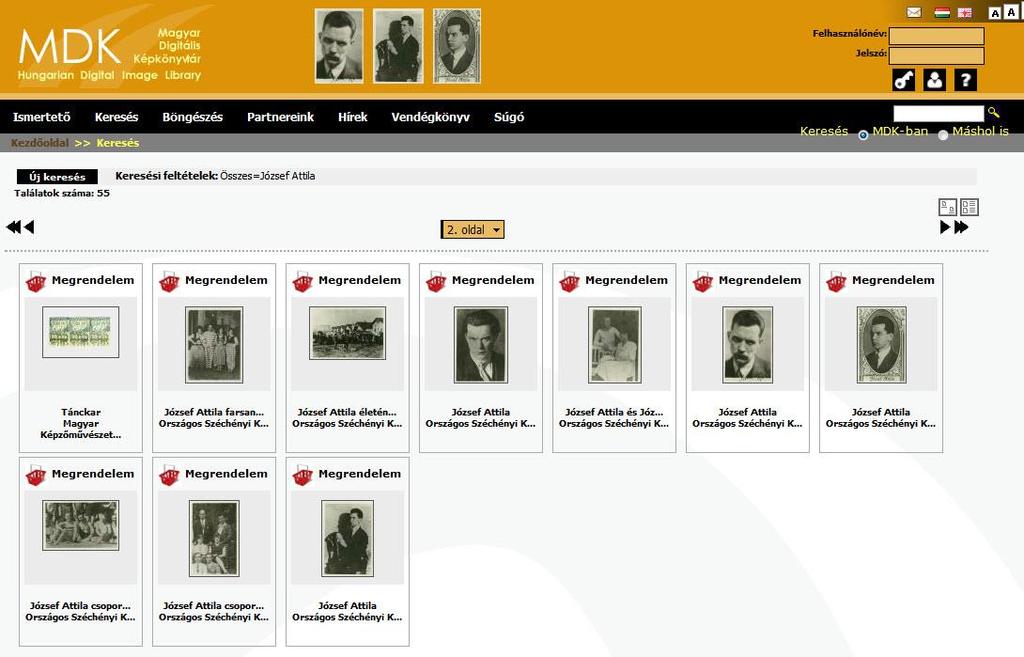The width and height of the screenshot is (1024, 657).
Task: Click the magnifier quick search icon
Action: pyautogui.click(x=993, y=112)
